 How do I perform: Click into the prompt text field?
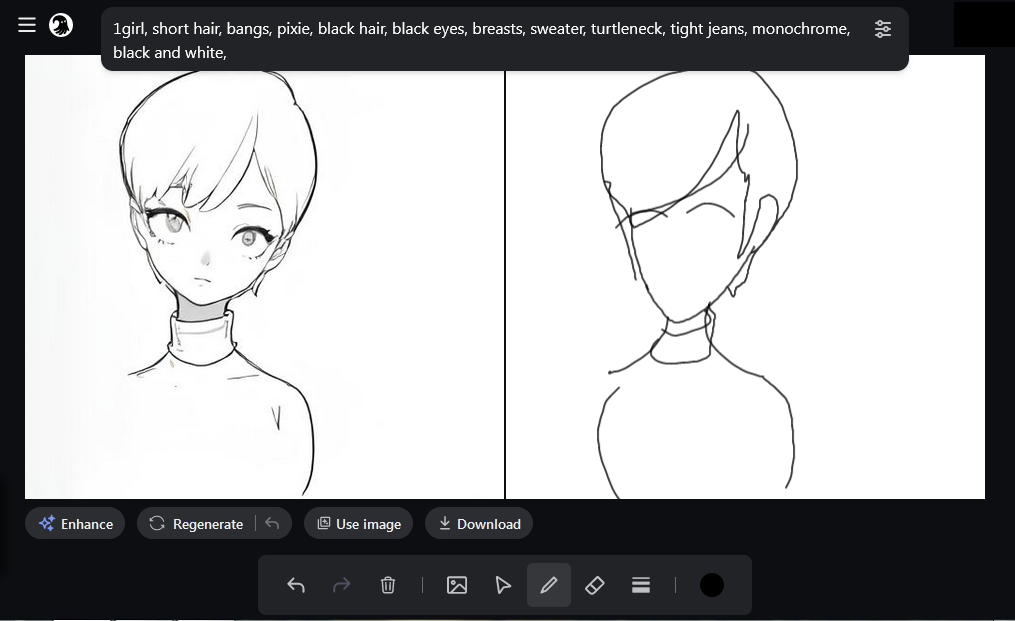point(482,40)
